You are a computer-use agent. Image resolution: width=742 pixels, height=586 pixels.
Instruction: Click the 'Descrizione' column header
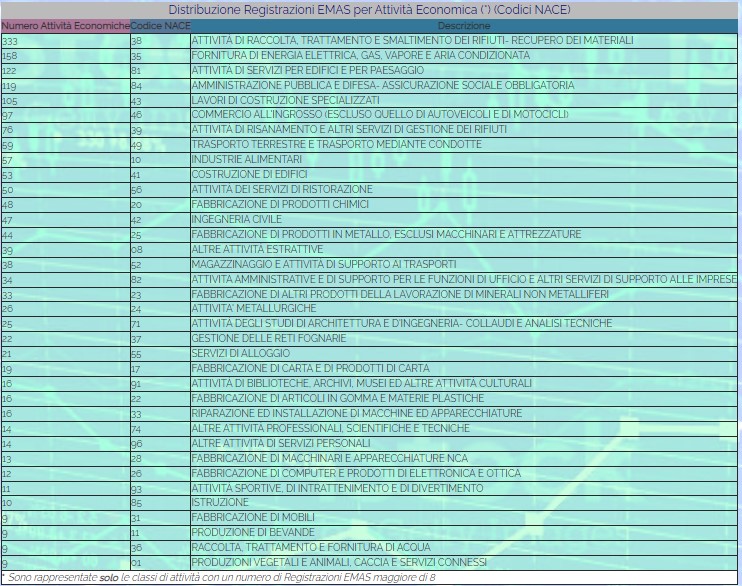click(464, 24)
